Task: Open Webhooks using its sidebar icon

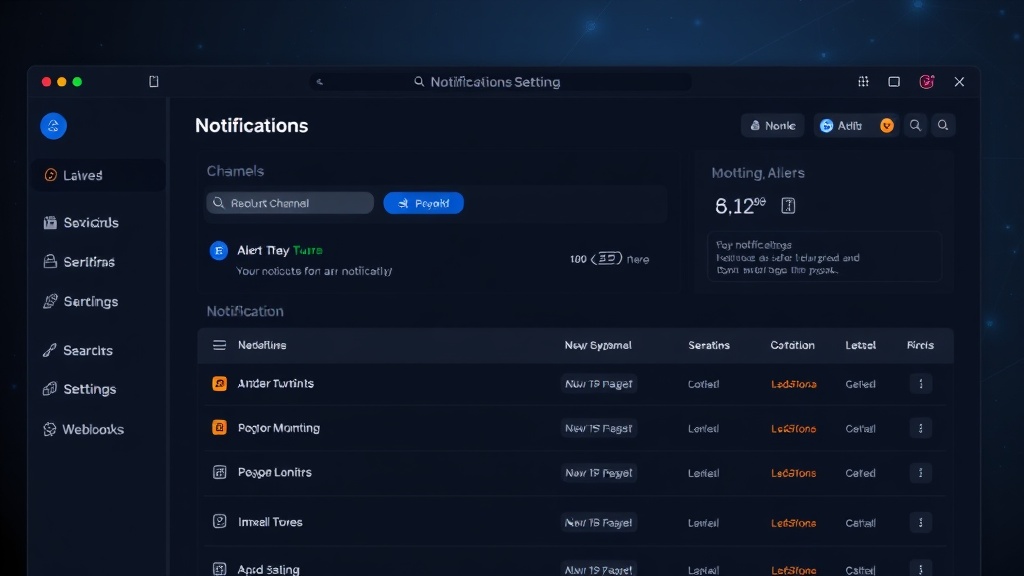Action: click(x=48, y=428)
